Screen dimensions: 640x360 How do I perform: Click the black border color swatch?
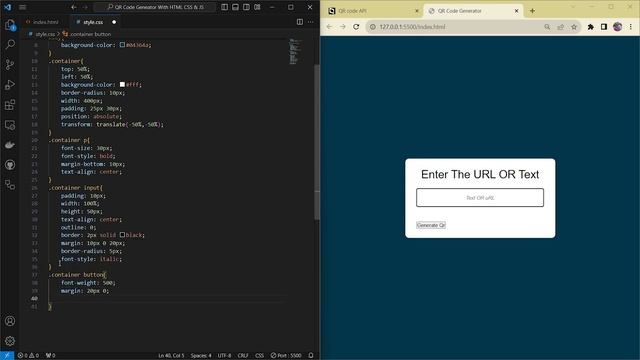point(122,235)
